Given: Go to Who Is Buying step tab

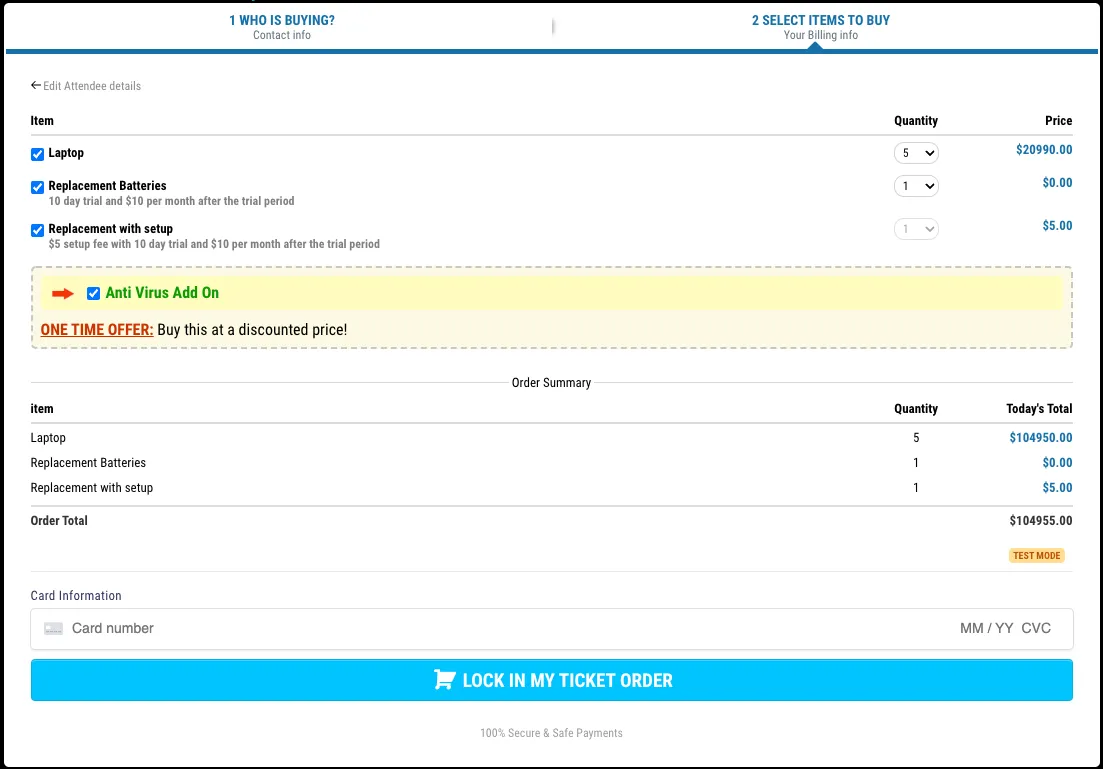Looking at the screenshot, I should 281,27.
